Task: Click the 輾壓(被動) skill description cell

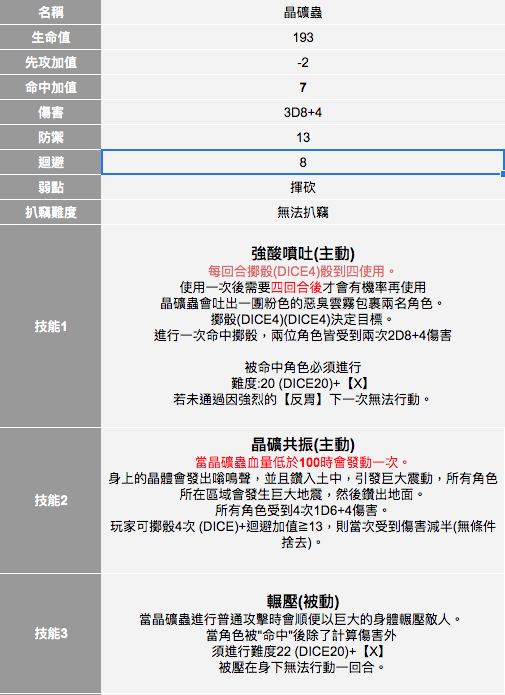Action: tap(303, 633)
